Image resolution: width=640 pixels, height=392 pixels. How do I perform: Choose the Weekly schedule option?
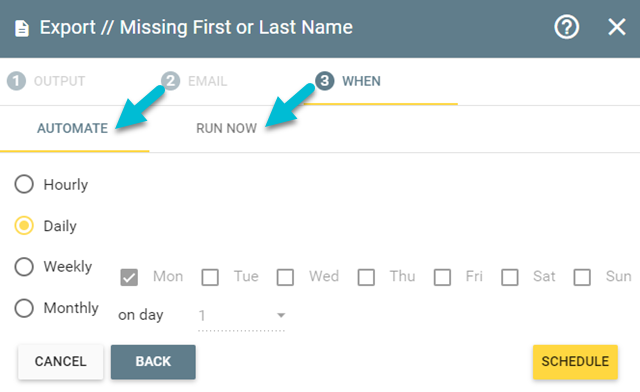pyautogui.click(x=24, y=267)
